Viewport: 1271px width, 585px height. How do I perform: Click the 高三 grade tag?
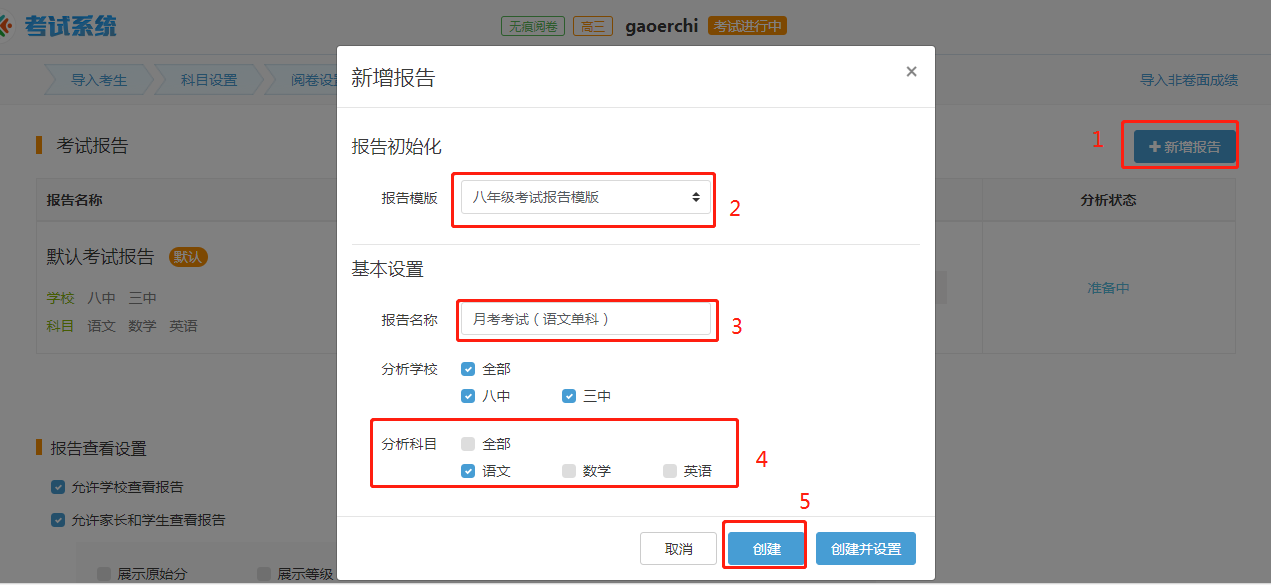(x=593, y=26)
